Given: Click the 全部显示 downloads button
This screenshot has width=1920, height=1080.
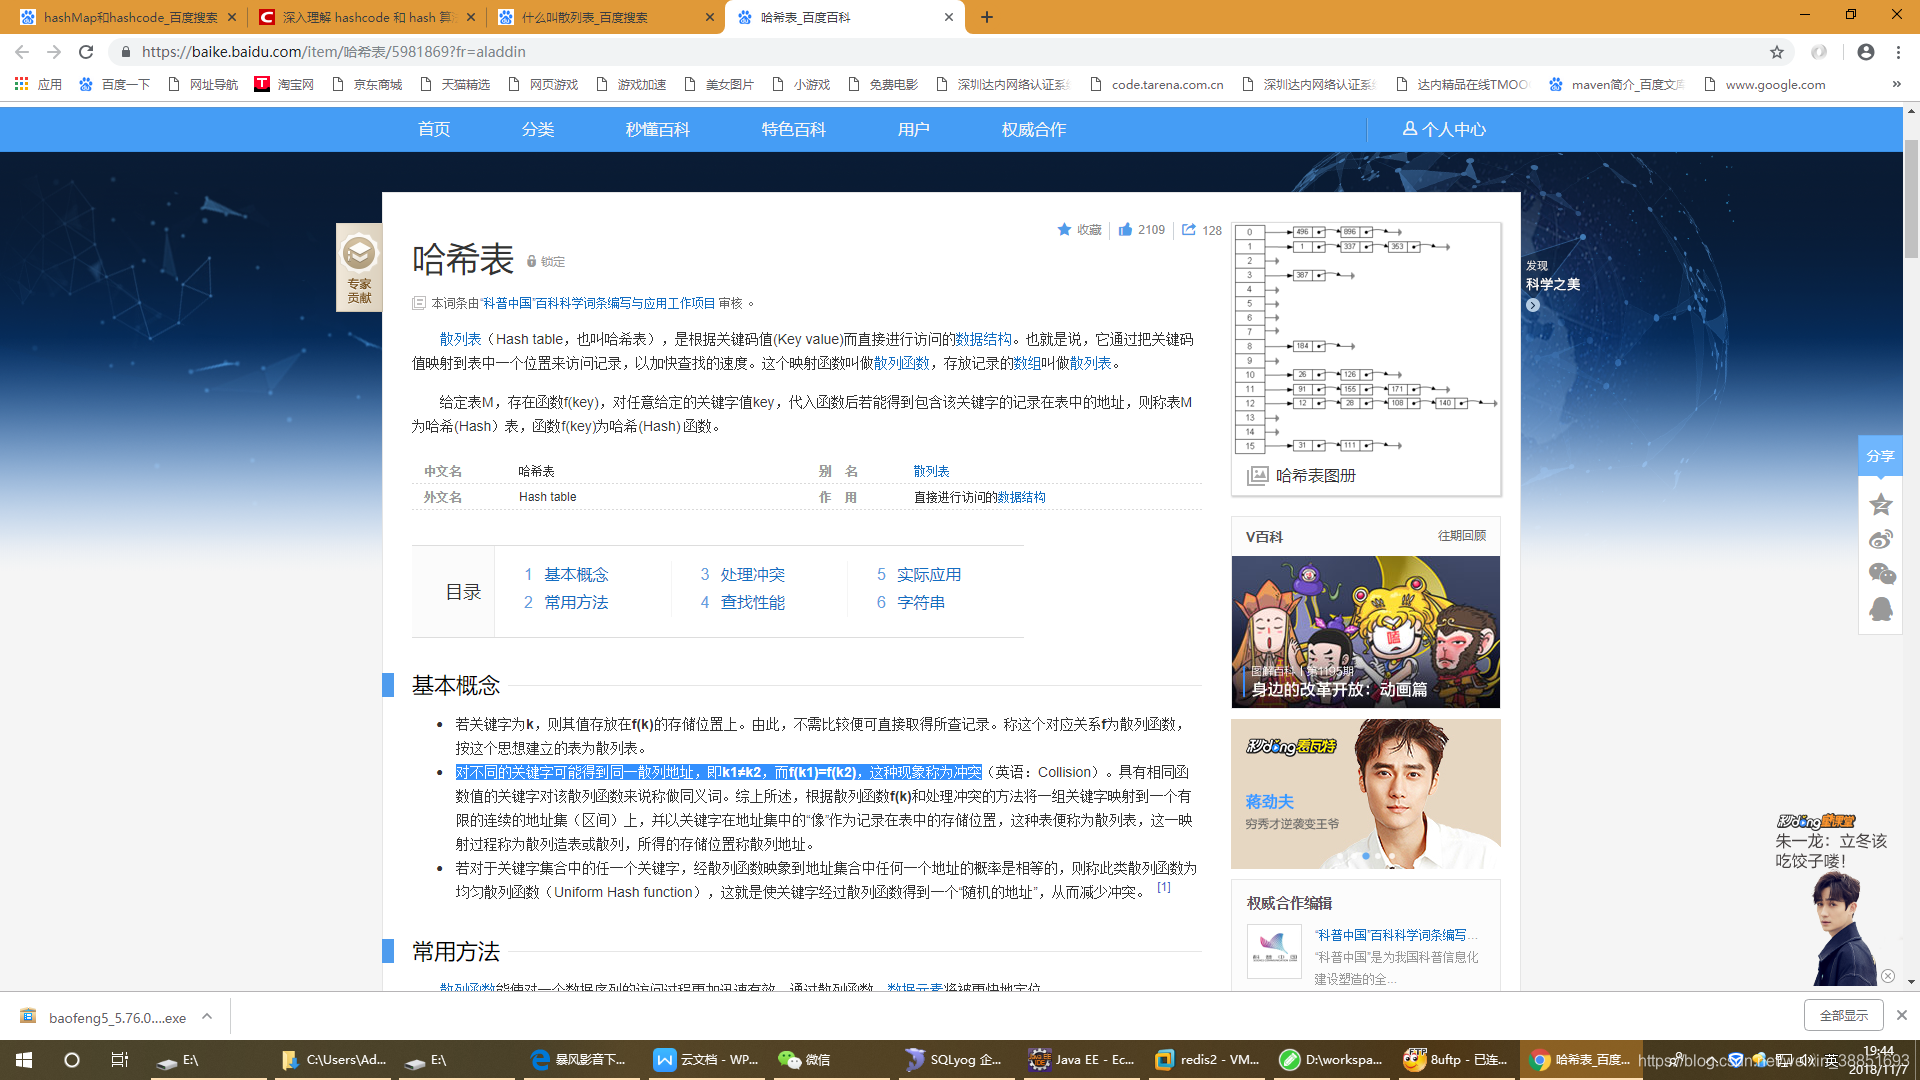Looking at the screenshot, I should (x=1844, y=1015).
